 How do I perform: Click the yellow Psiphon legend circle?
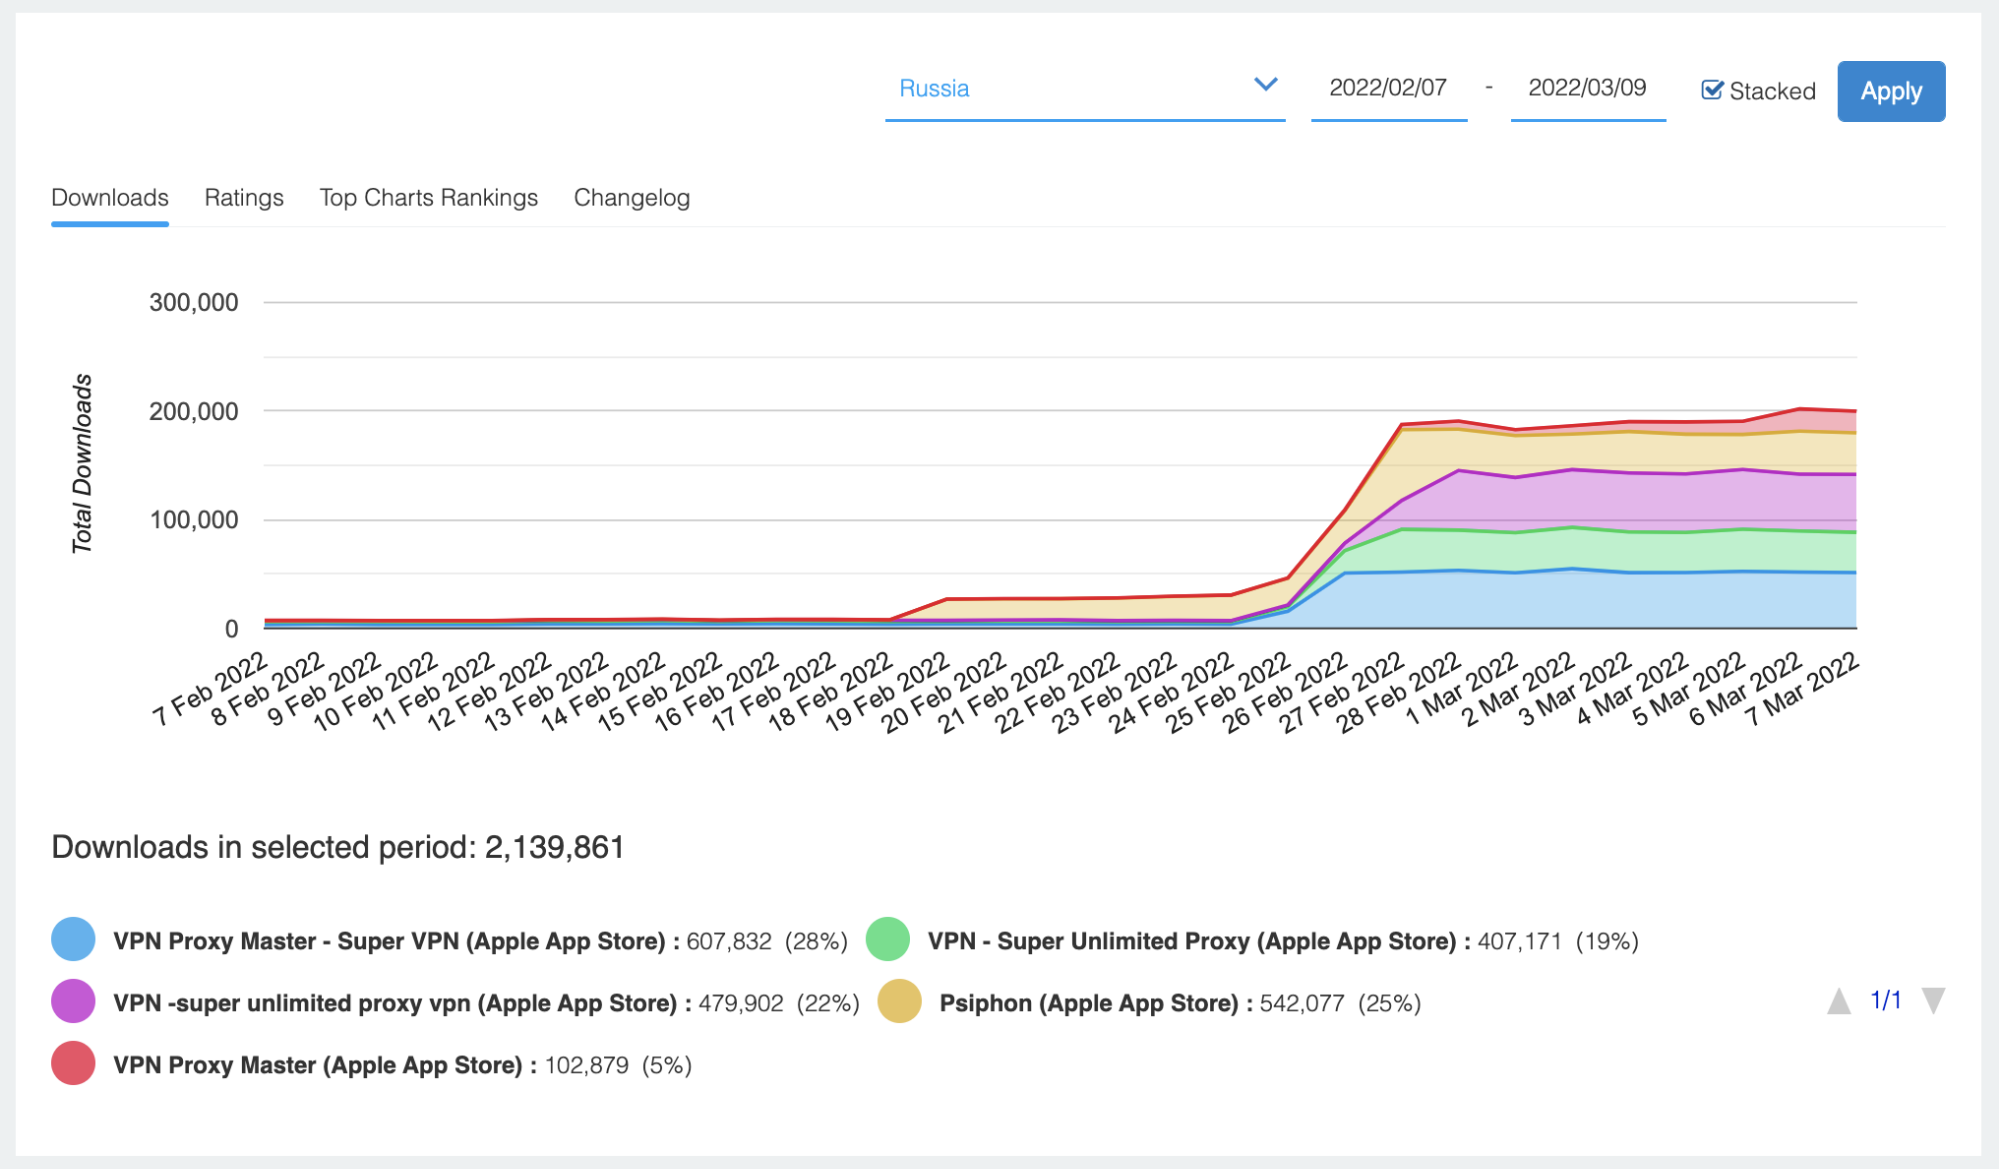pyautogui.click(x=899, y=1002)
